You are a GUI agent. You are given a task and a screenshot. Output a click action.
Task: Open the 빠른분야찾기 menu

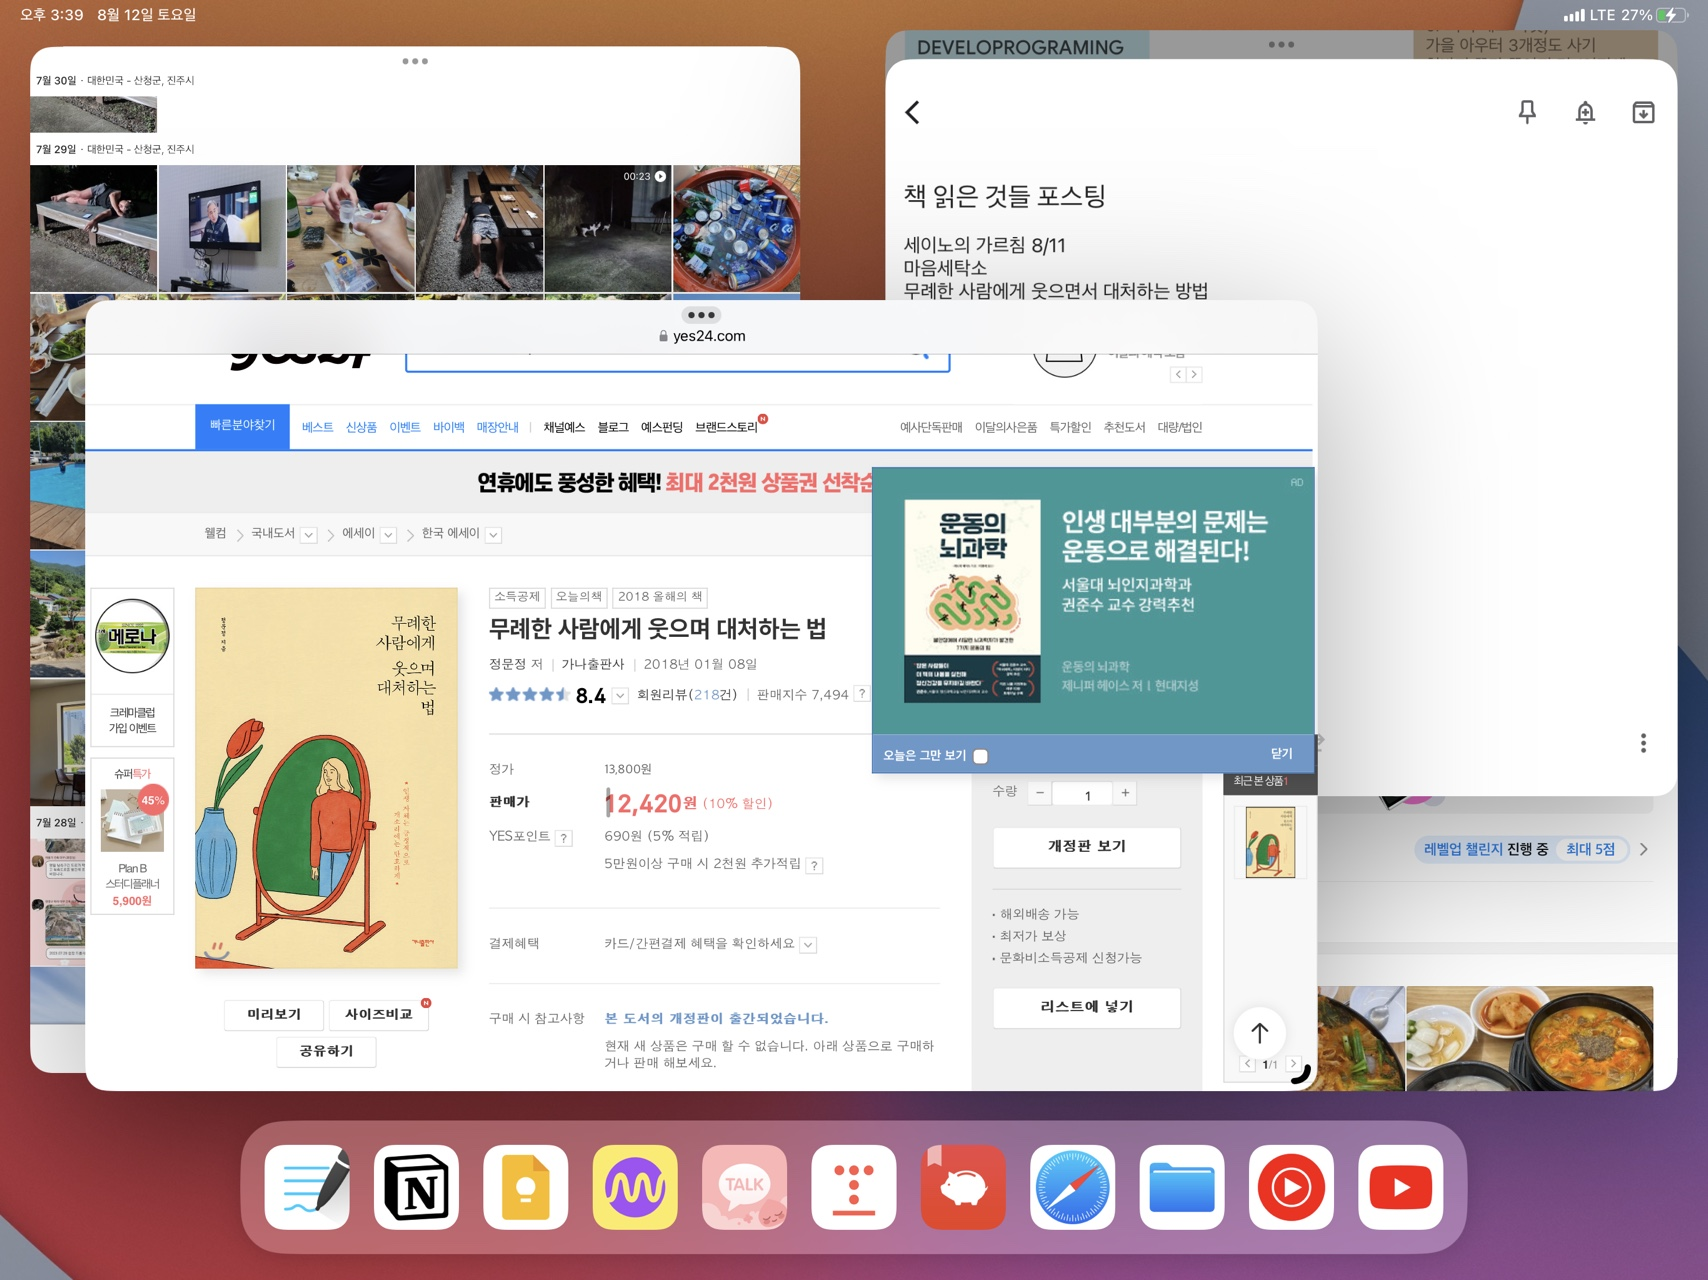point(242,427)
